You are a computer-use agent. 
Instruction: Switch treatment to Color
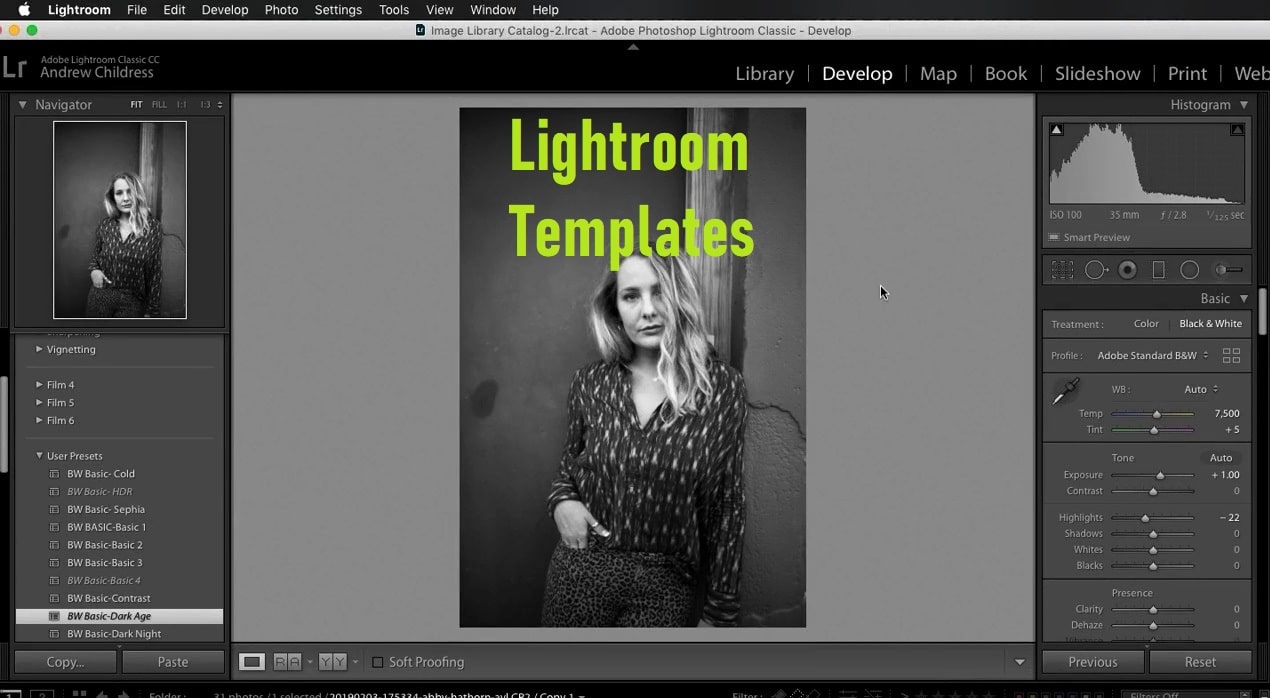[x=1146, y=324]
